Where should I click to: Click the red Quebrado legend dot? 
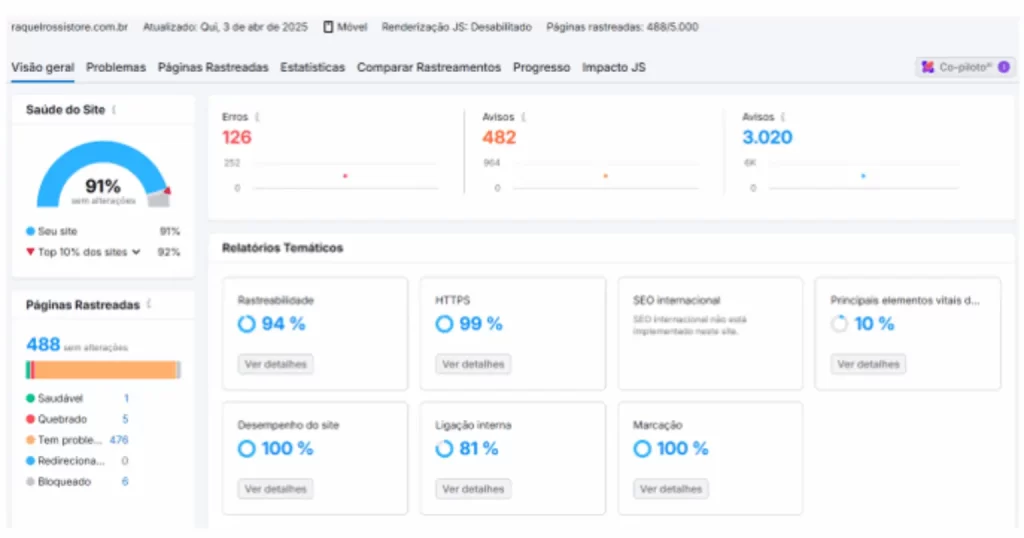point(30,419)
